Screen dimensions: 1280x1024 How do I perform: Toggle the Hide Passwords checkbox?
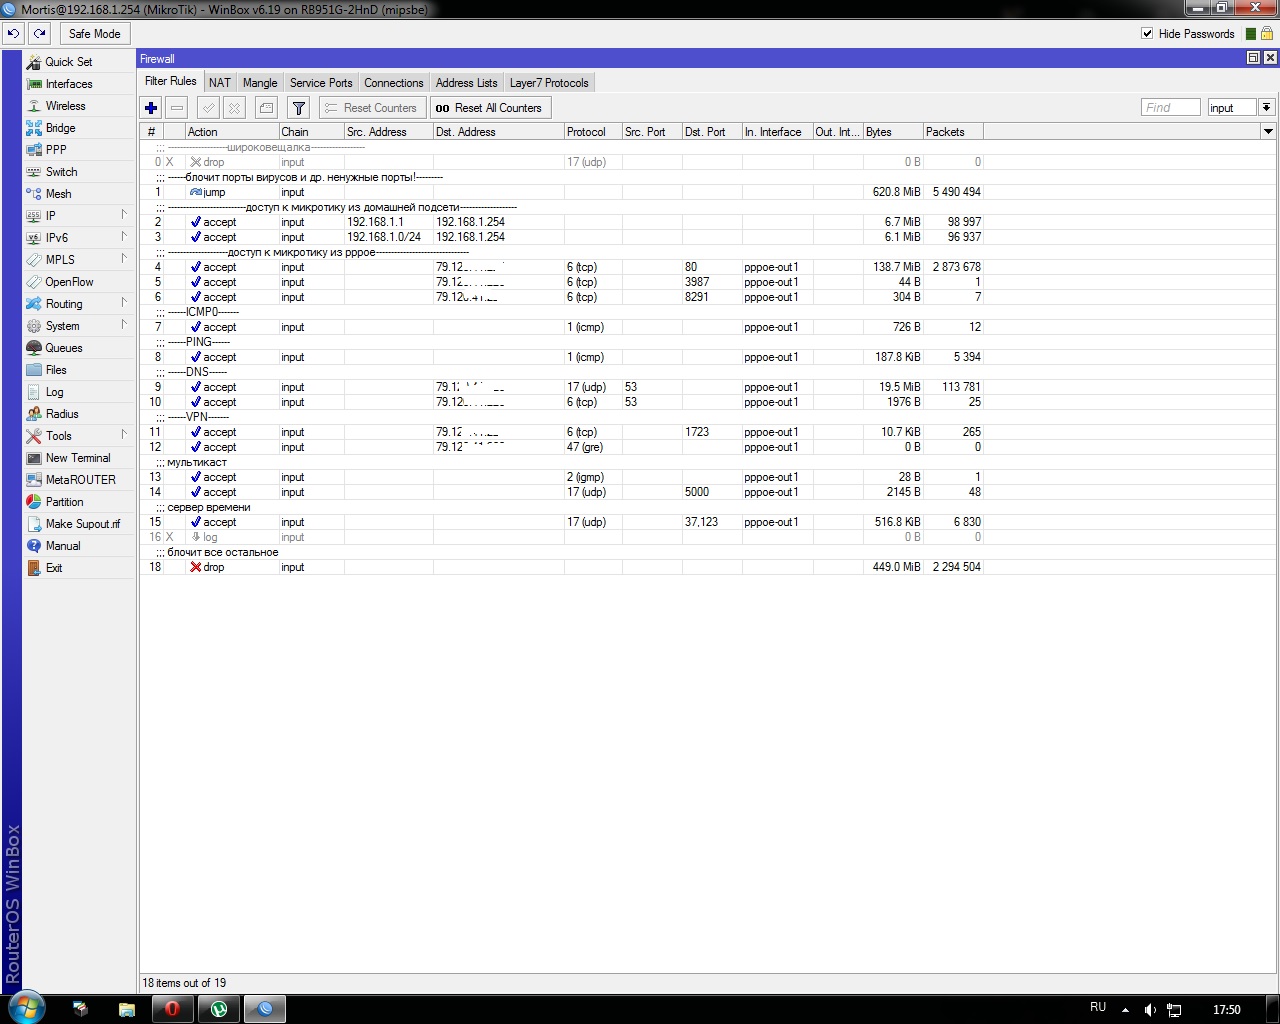[x=1147, y=33]
